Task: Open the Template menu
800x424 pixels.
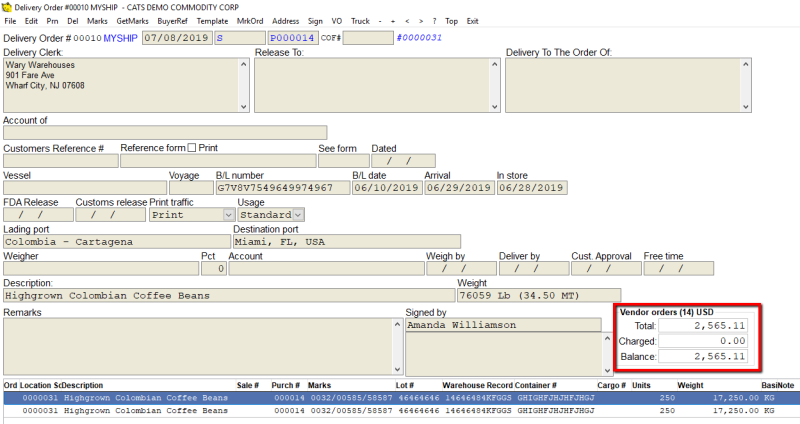Action: coord(212,21)
